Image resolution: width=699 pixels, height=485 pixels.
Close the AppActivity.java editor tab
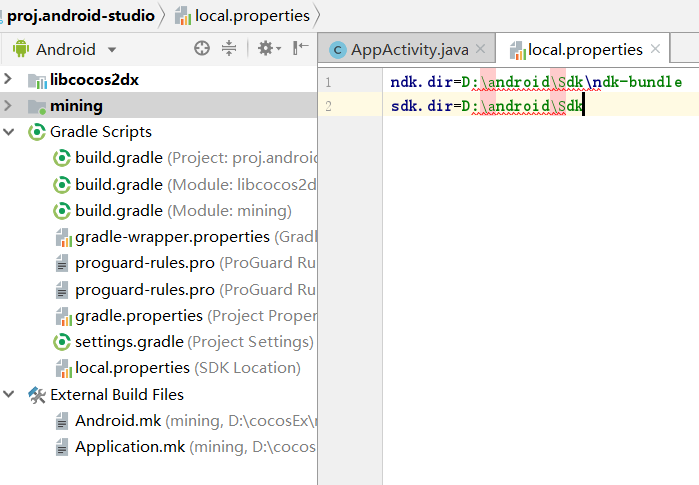pos(482,49)
